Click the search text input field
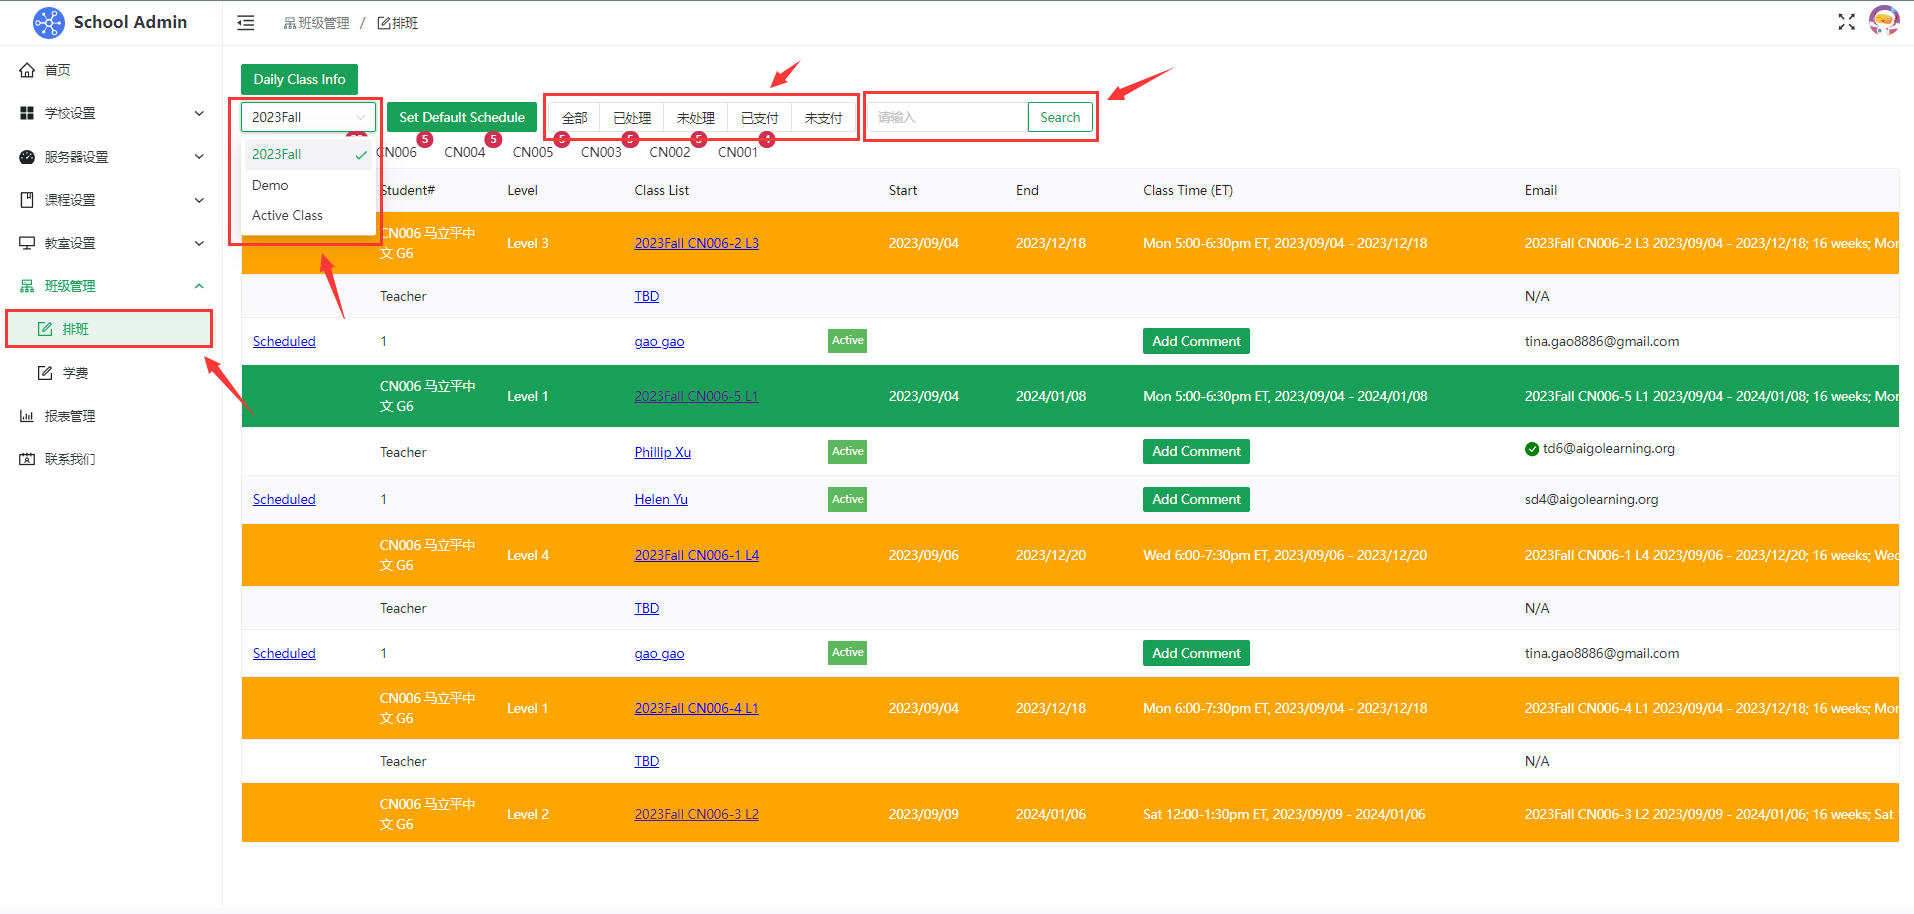The image size is (1914, 914). pos(948,117)
